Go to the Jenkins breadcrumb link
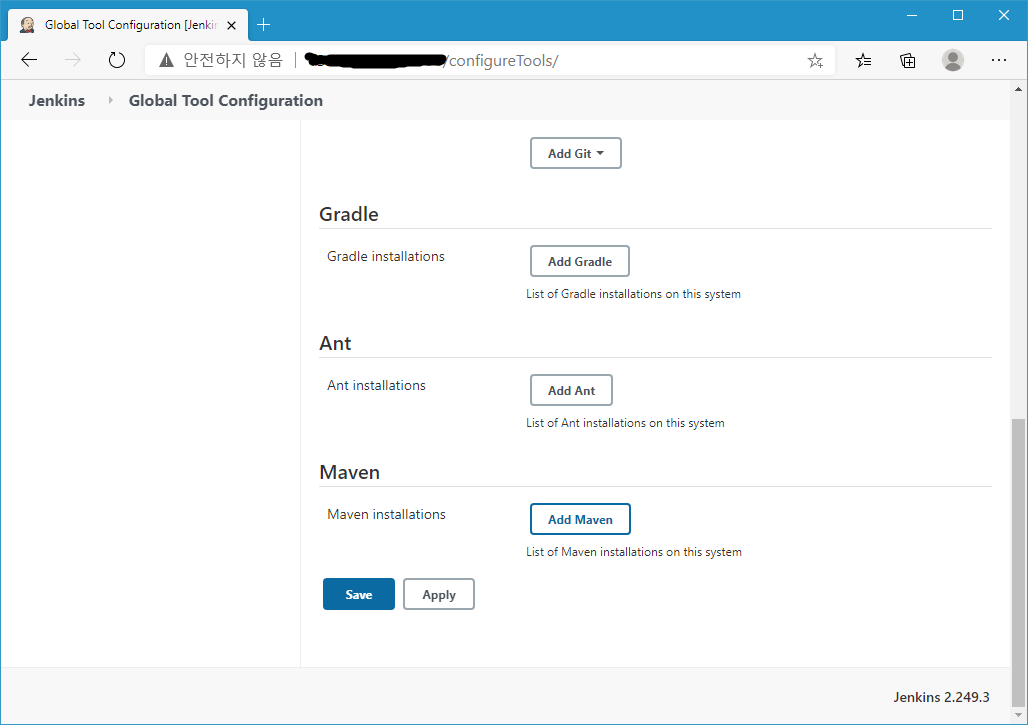 [x=56, y=100]
